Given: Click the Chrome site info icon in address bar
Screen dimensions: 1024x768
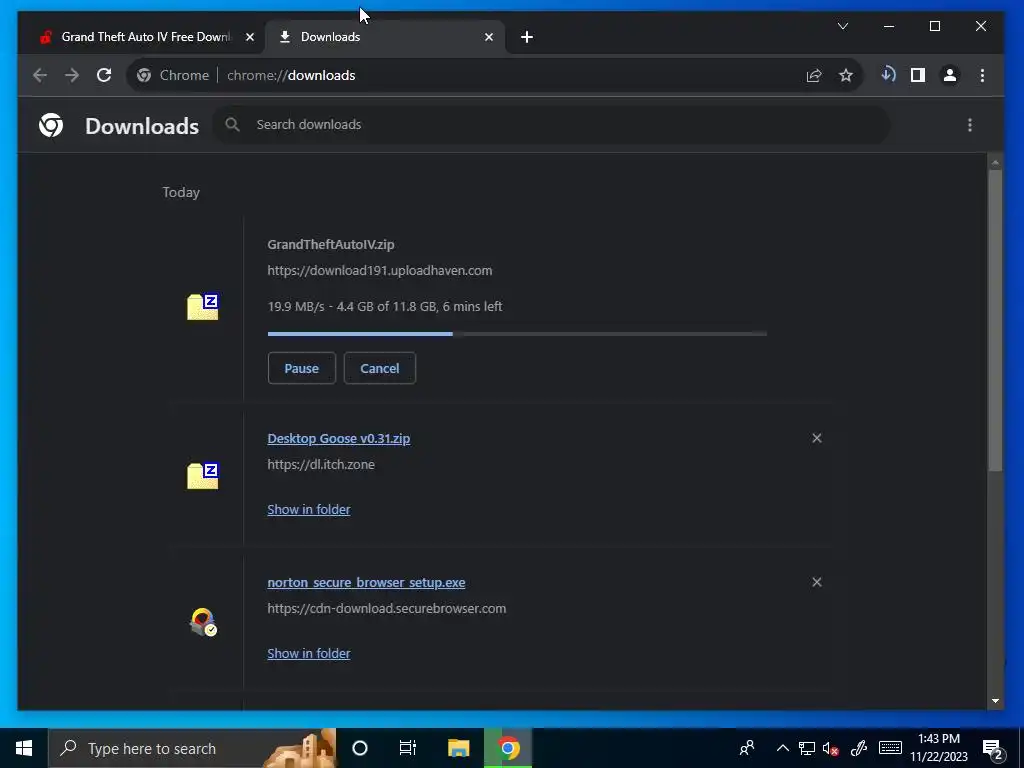Looking at the screenshot, I should 144,75.
